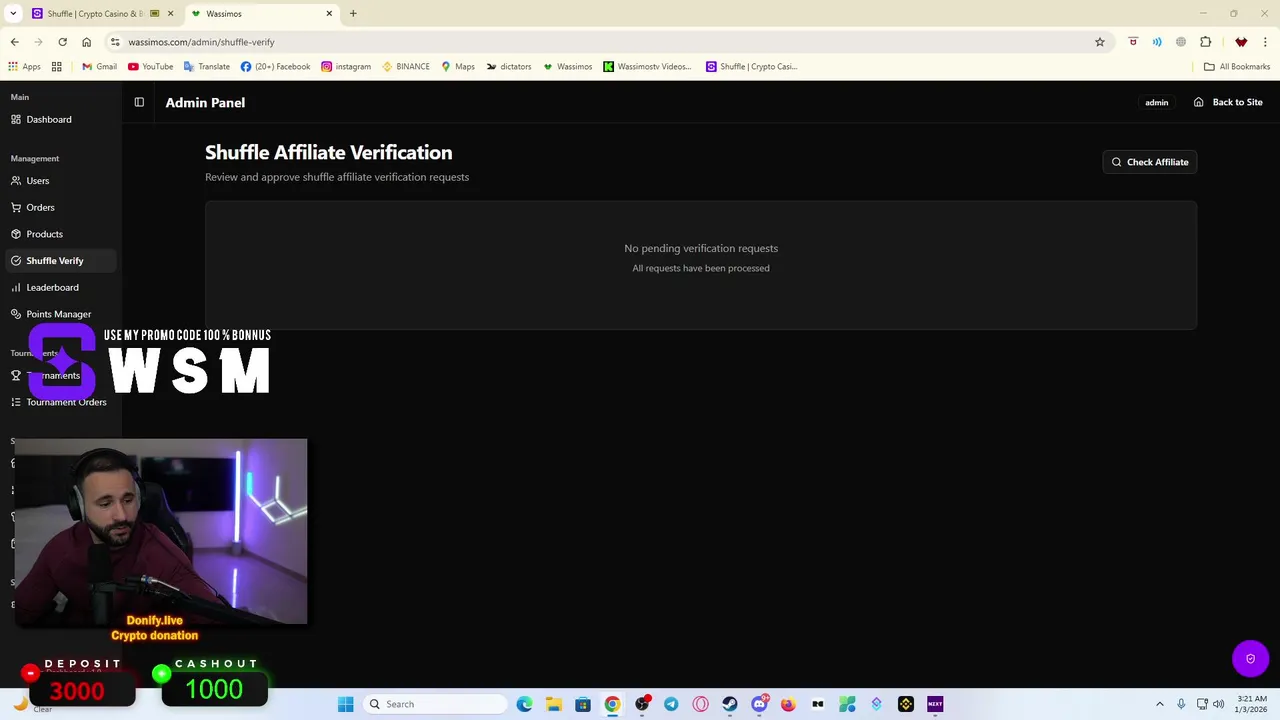Switch to the Wassimos browser tab

260,14
